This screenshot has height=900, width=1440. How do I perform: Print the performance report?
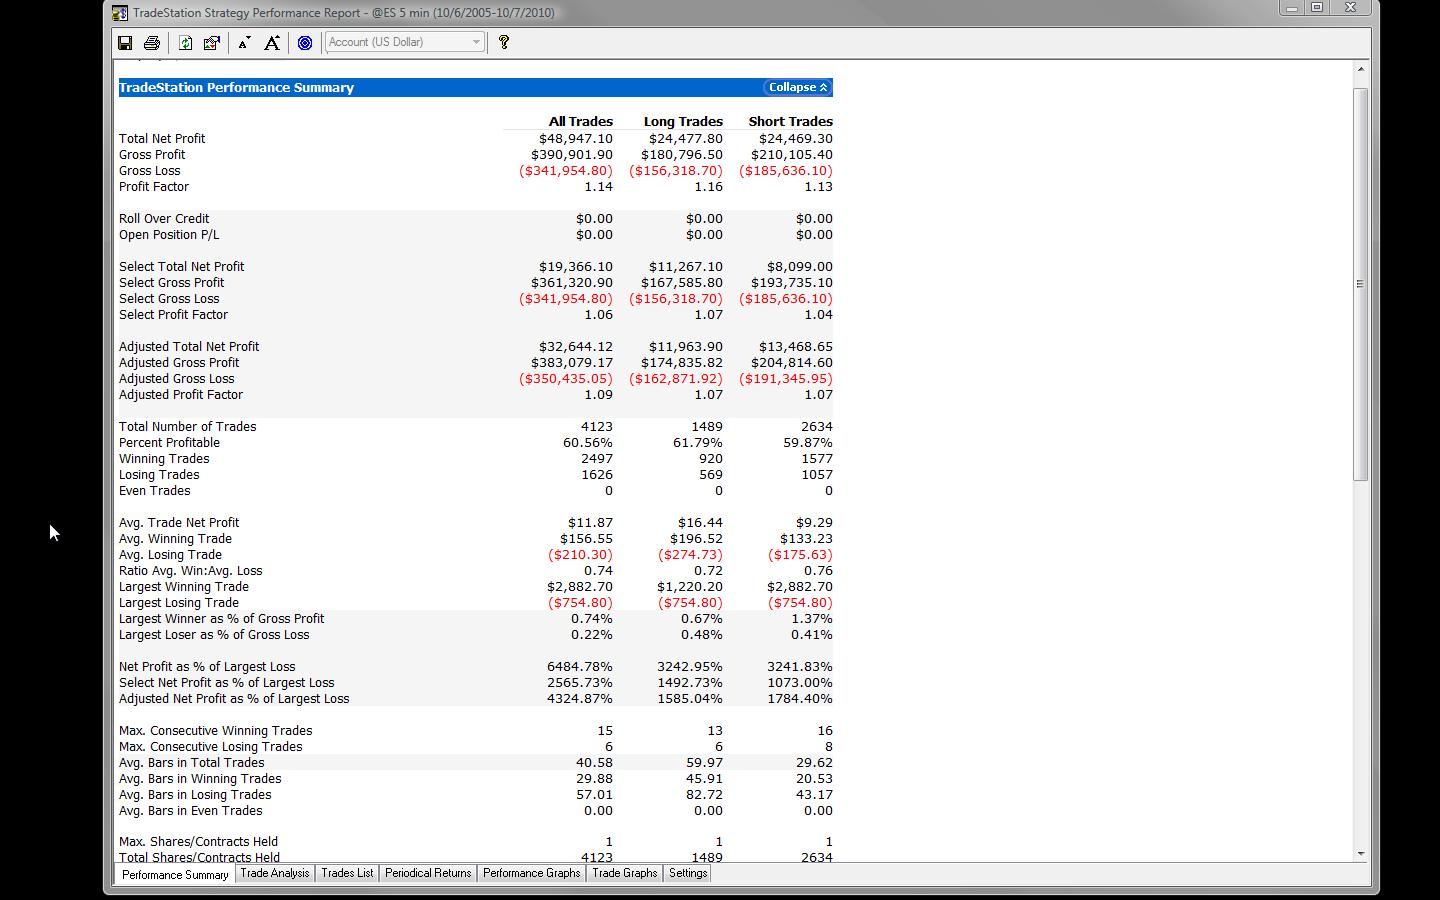(152, 42)
